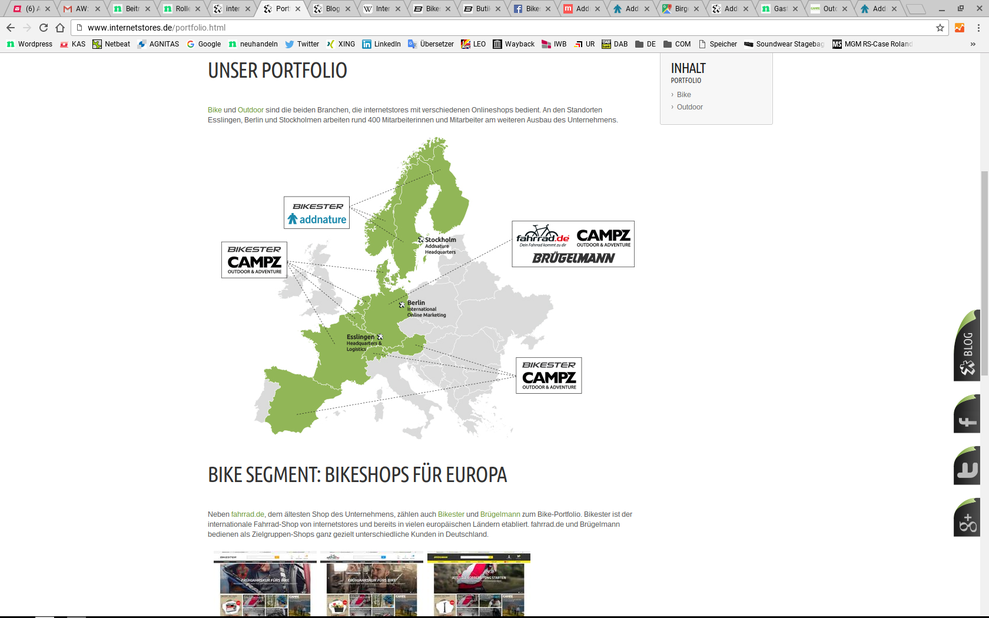Open the Blog side button
Viewport: 989px width, 618px height.
967,346
